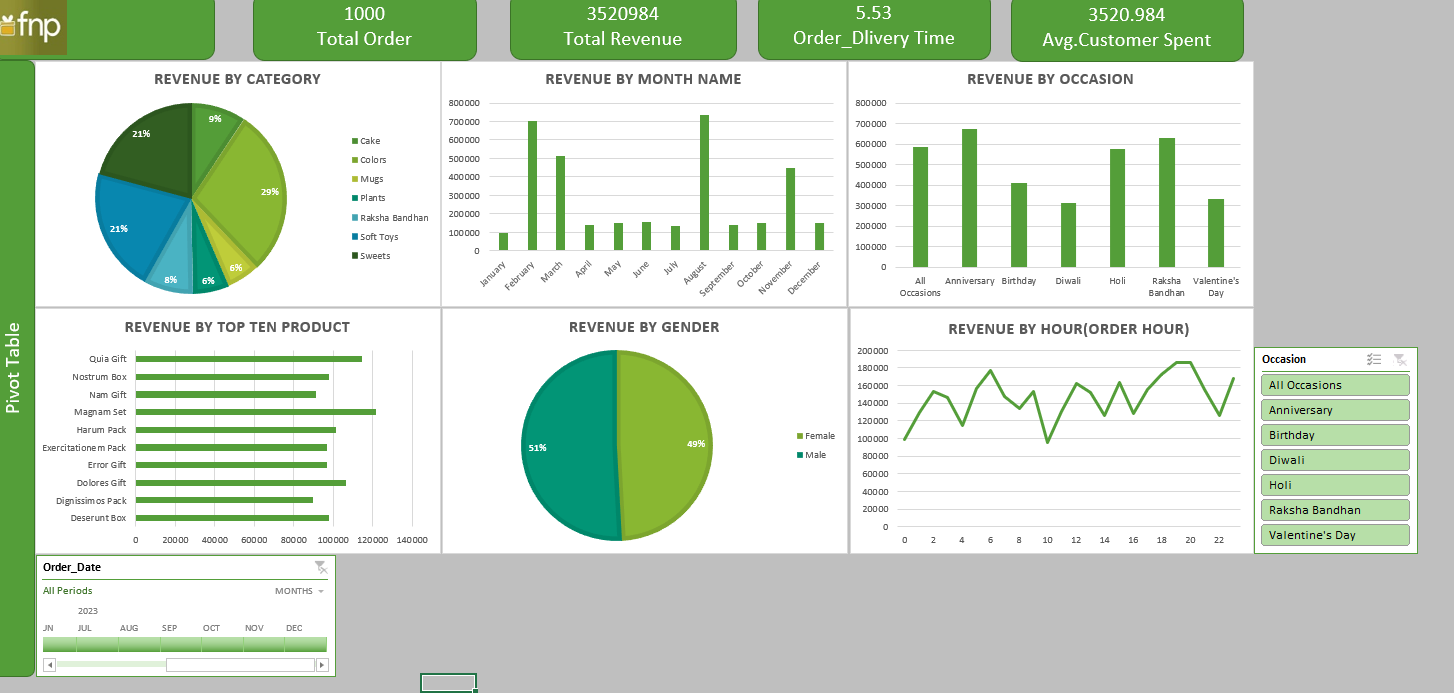Click the Mugs legend color swatch
The image size is (1454, 693).
(x=354, y=179)
